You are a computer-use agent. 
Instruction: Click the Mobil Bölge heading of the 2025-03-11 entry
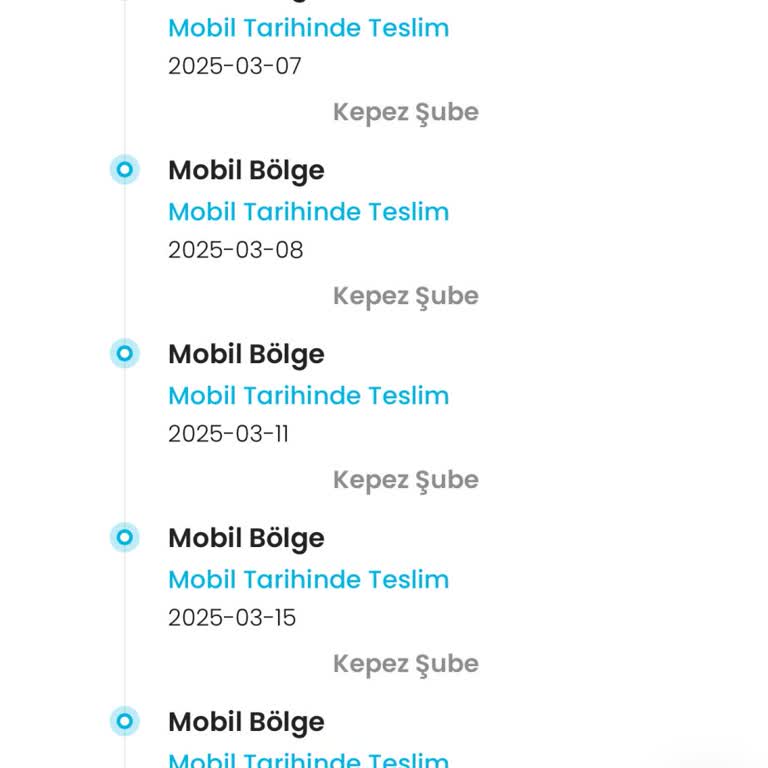coord(246,354)
